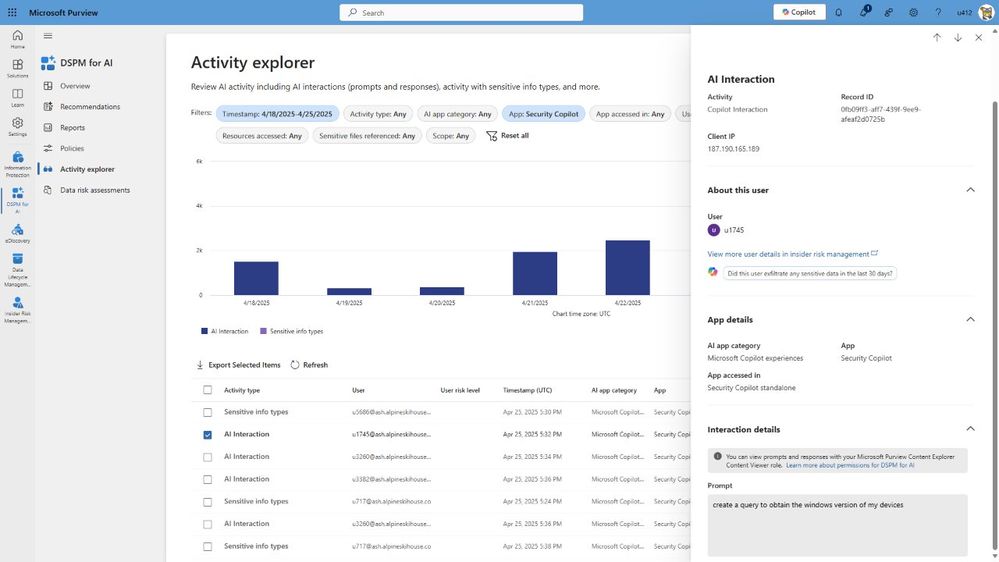Click the Refresh icon above table
This screenshot has height=562, width=999.
pyautogui.click(x=294, y=364)
